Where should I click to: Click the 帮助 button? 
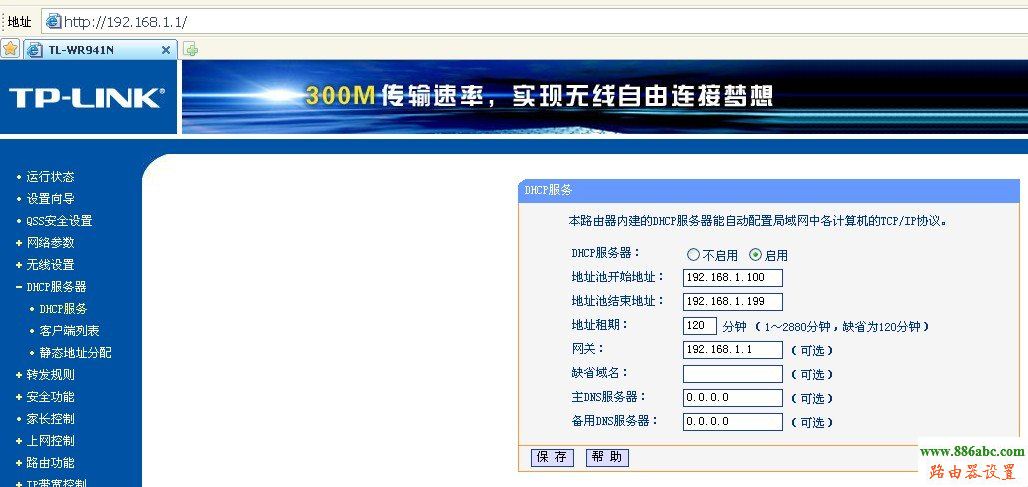click(x=607, y=458)
